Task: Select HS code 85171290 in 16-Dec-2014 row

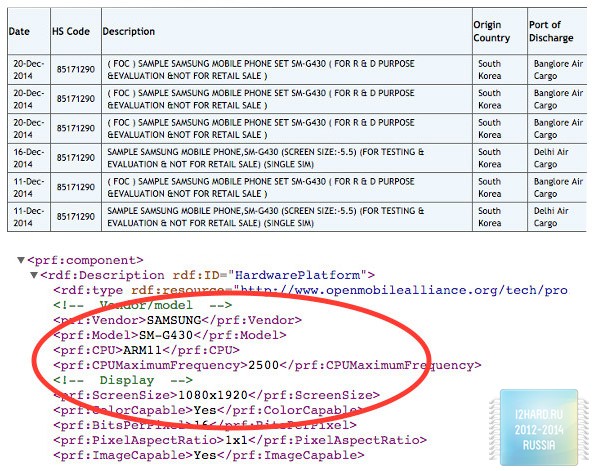Action: 76,158
